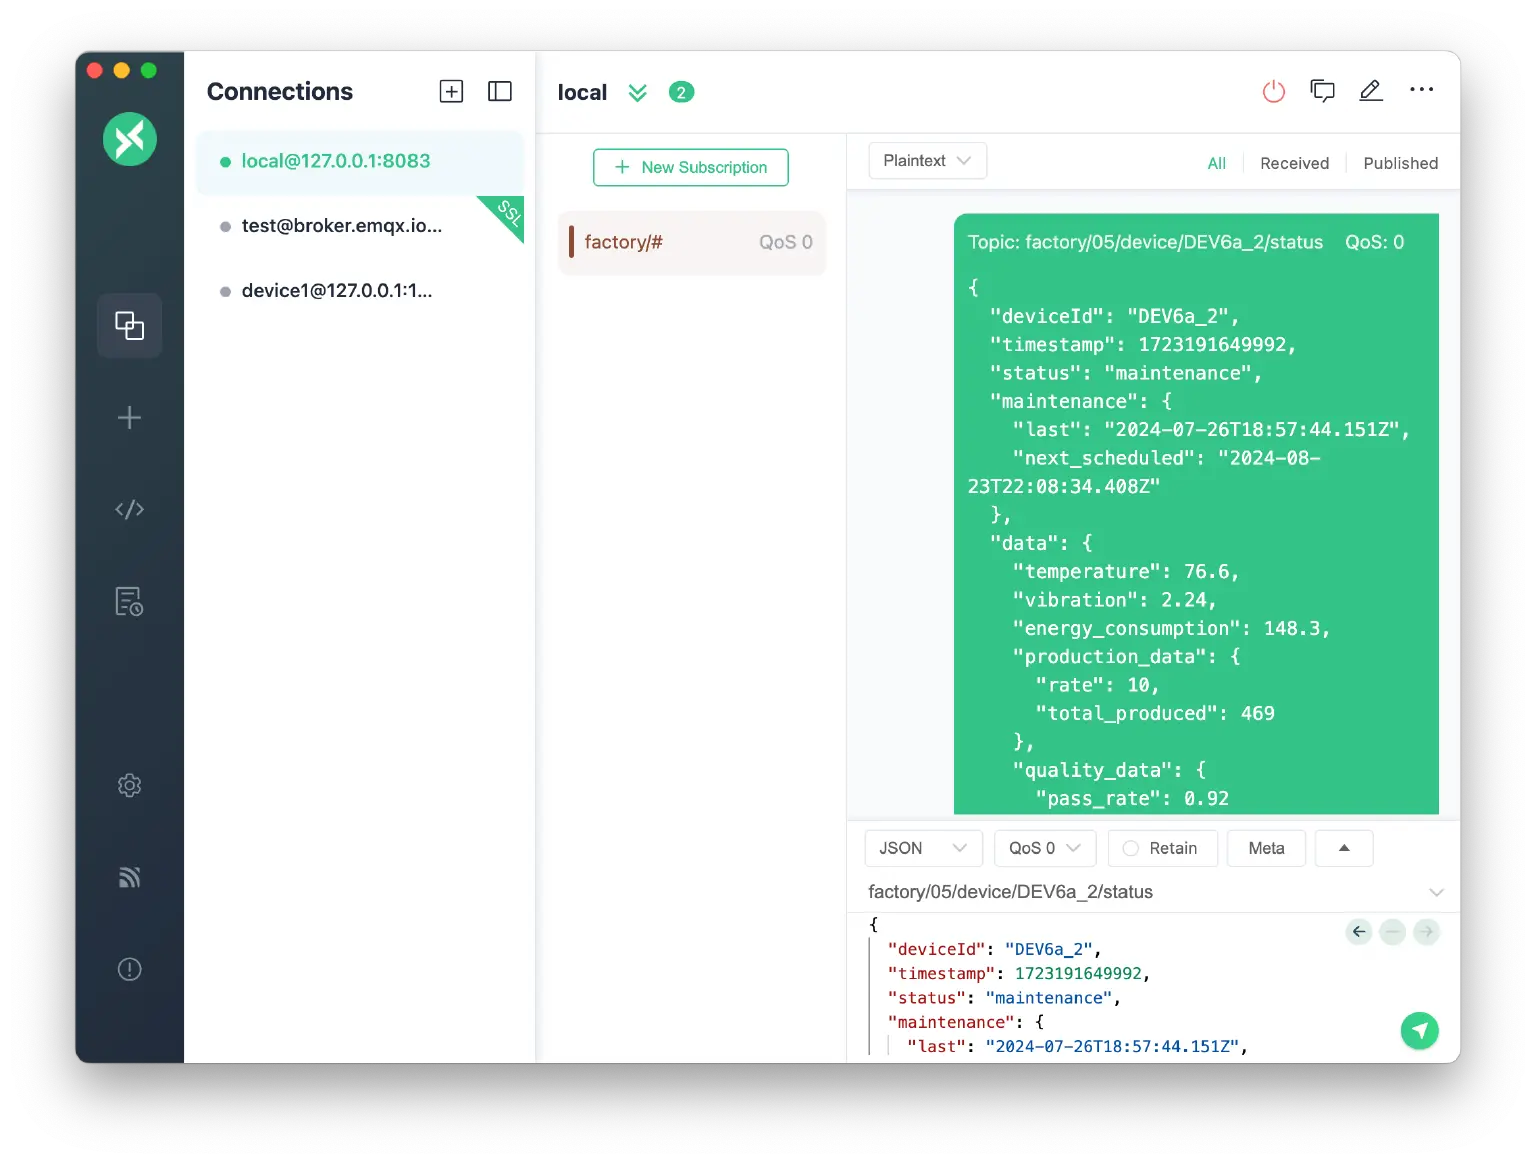The image size is (1536, 1163).
Task: Switch to the Received messages tab
Action: pos(1294,163)
